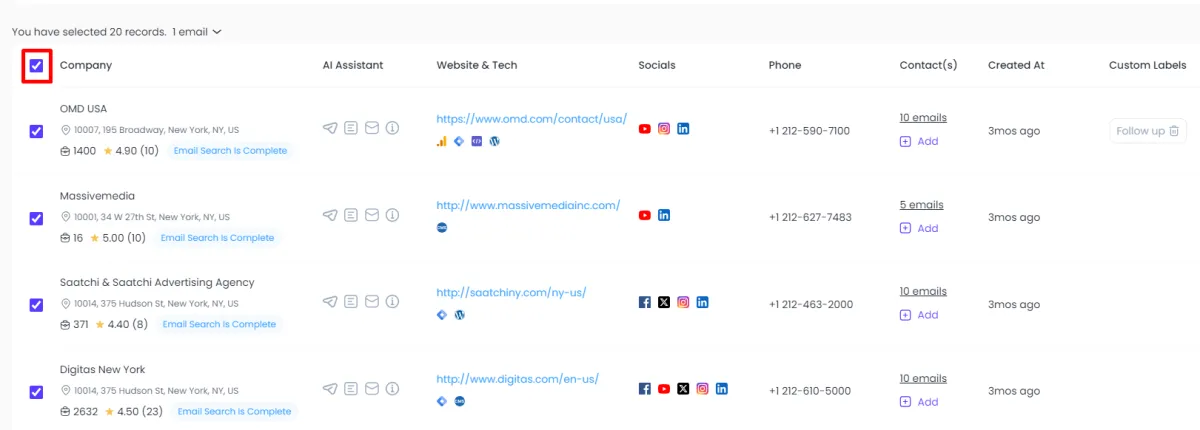
Task: Open OMD USA Instagram social icon
Action: pyautogui.click(x=664, y=129)
